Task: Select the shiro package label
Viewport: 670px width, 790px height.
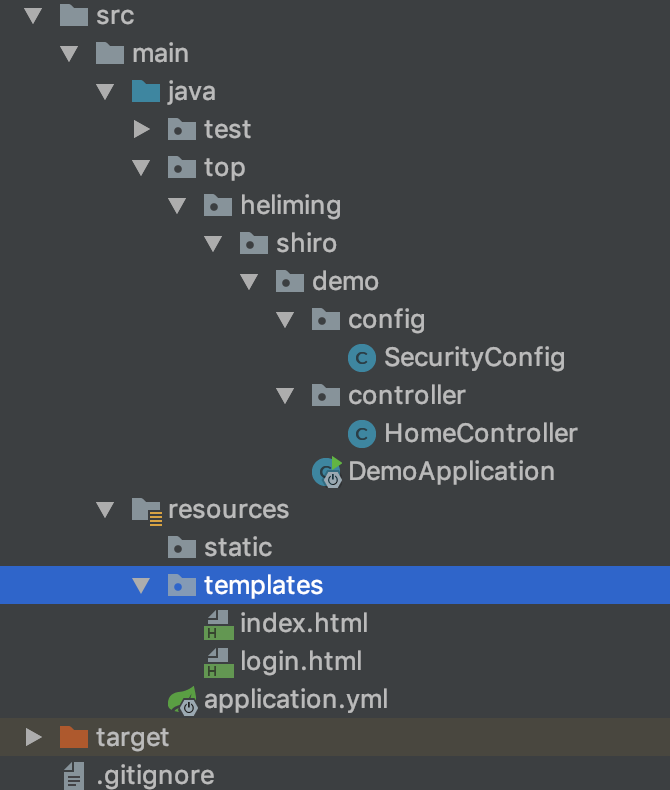Action: 306,244
